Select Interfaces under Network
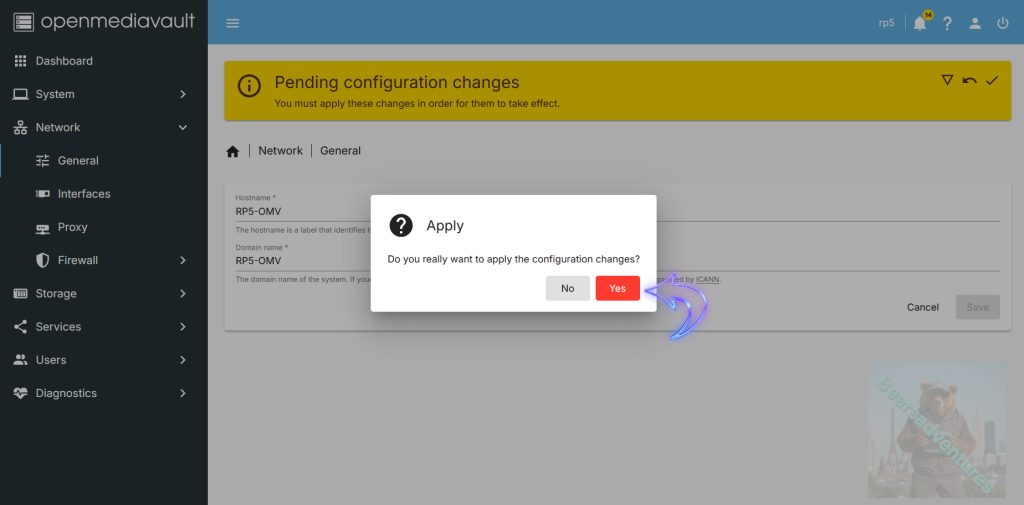Image resolution: width=1024 pixels, height=505 pixels. [x=84, y=194]
